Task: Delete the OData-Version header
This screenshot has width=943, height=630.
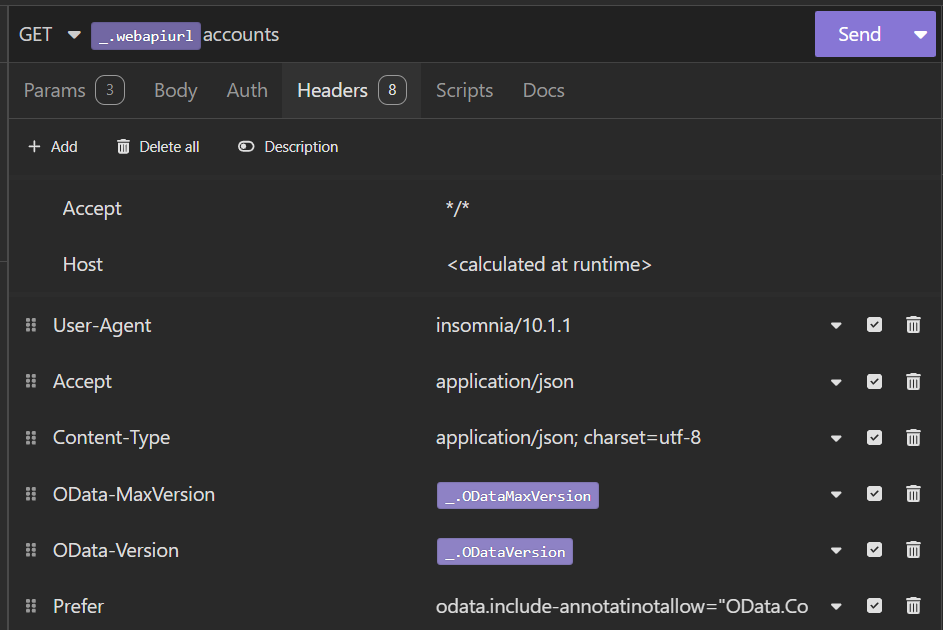Action: pos(913,549)
